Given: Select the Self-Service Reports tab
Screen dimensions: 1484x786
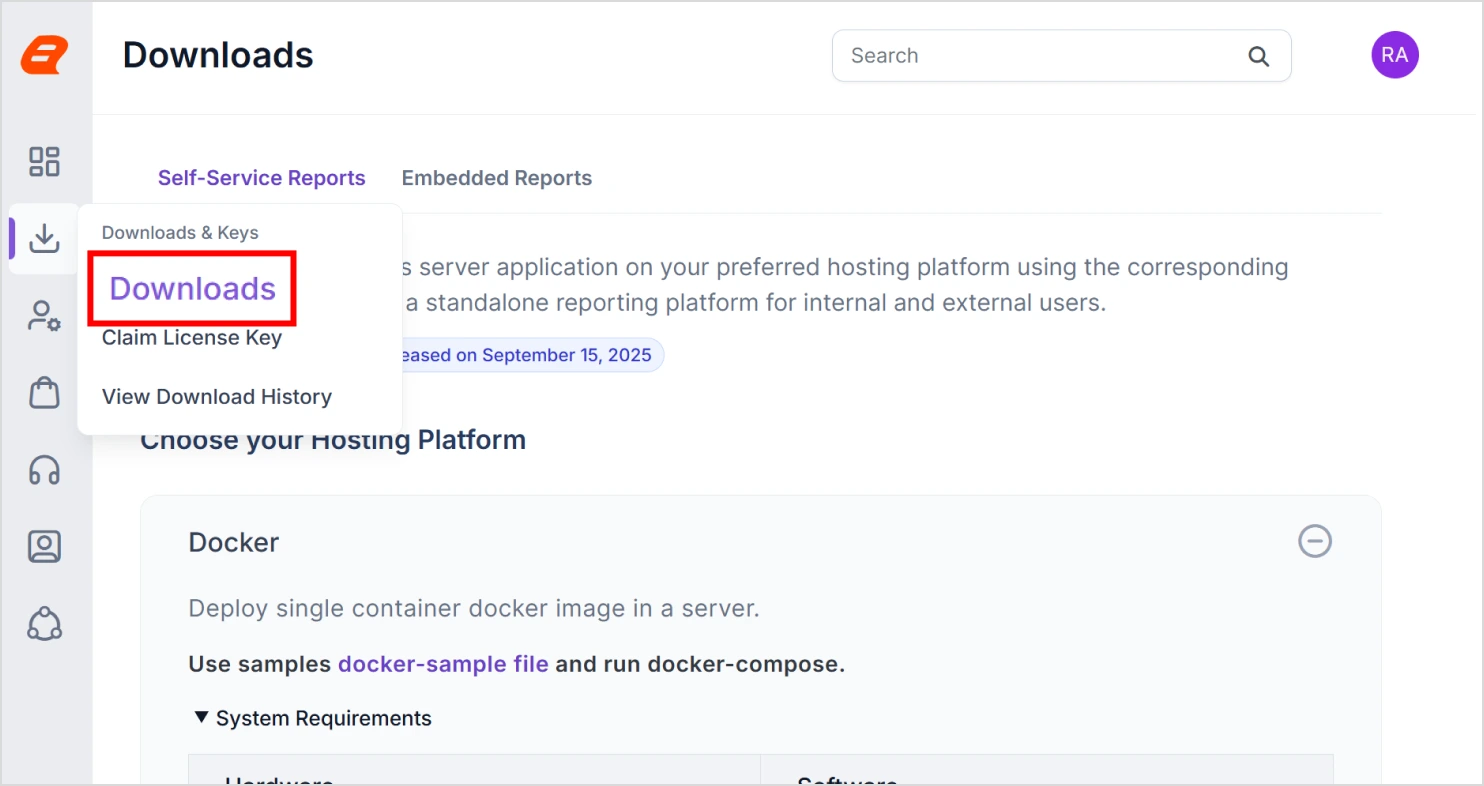Looking at the screenshot, I should (261, 178).
